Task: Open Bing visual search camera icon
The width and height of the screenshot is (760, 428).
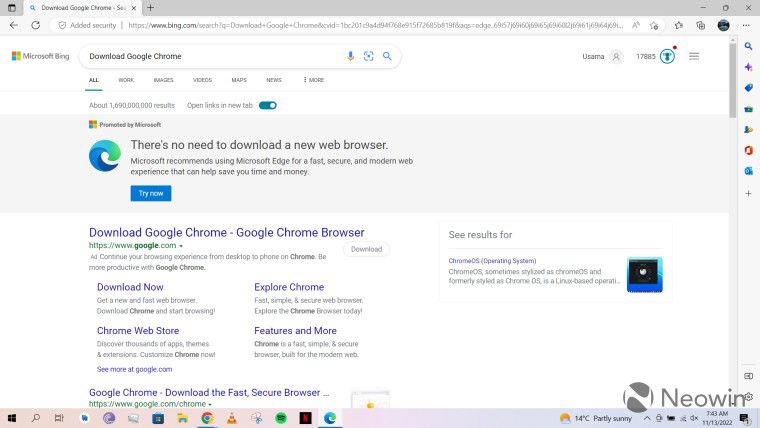Action: click(369, 56)
